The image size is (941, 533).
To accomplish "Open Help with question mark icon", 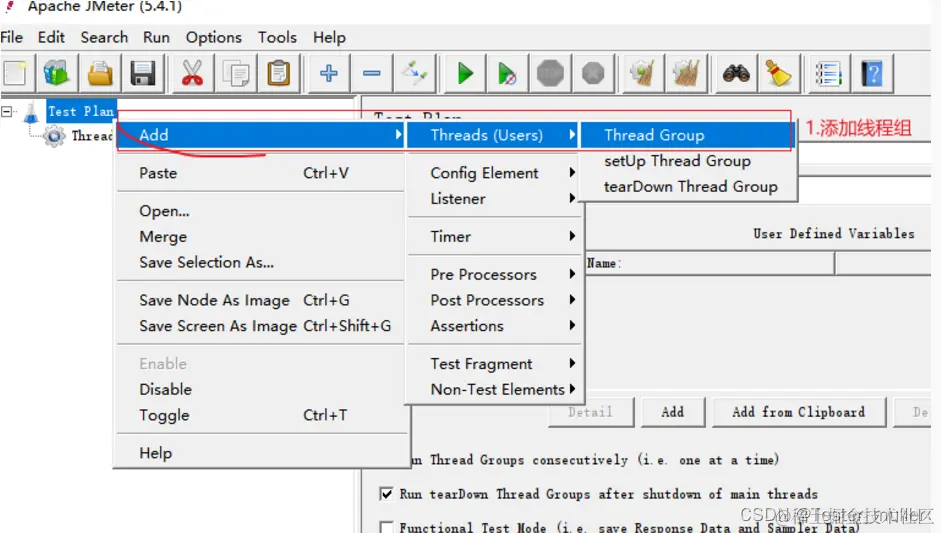I will [x=872, y=73].
